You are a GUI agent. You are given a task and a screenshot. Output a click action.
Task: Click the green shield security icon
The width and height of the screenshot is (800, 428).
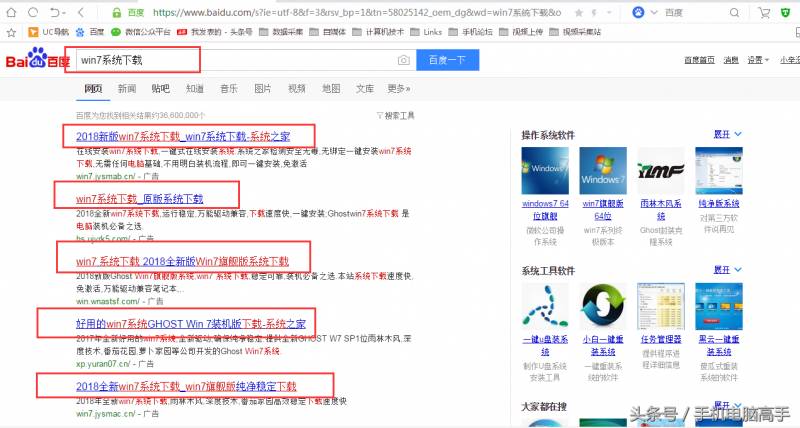click(786, 13)
